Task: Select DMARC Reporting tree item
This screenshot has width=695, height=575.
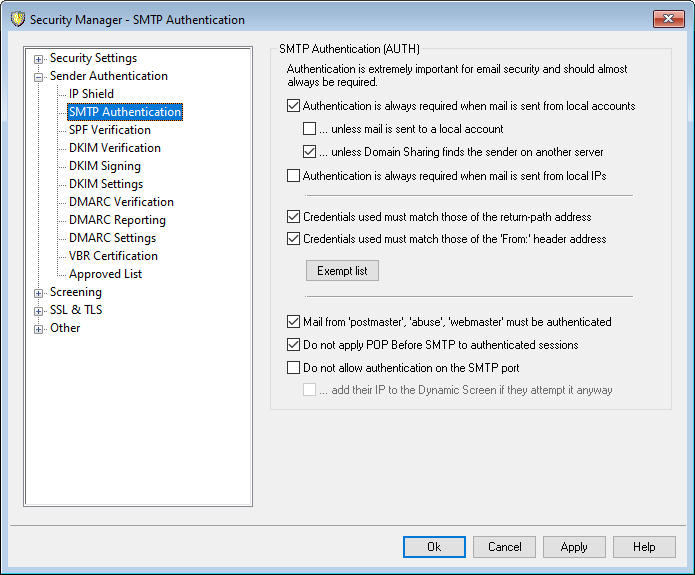Action: pos(117,220)
